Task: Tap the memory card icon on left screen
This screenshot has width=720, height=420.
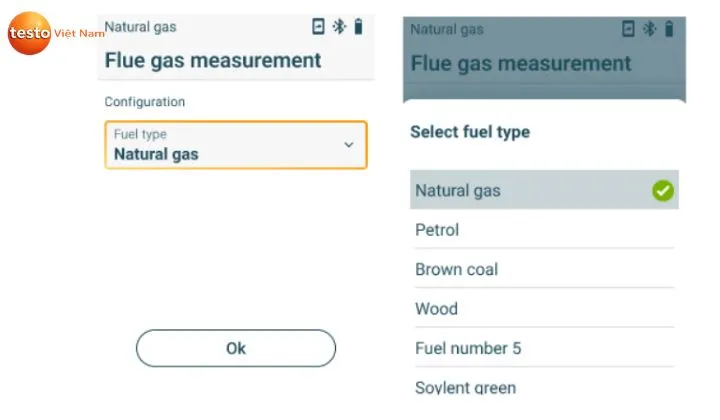Action: coord(318,27)
